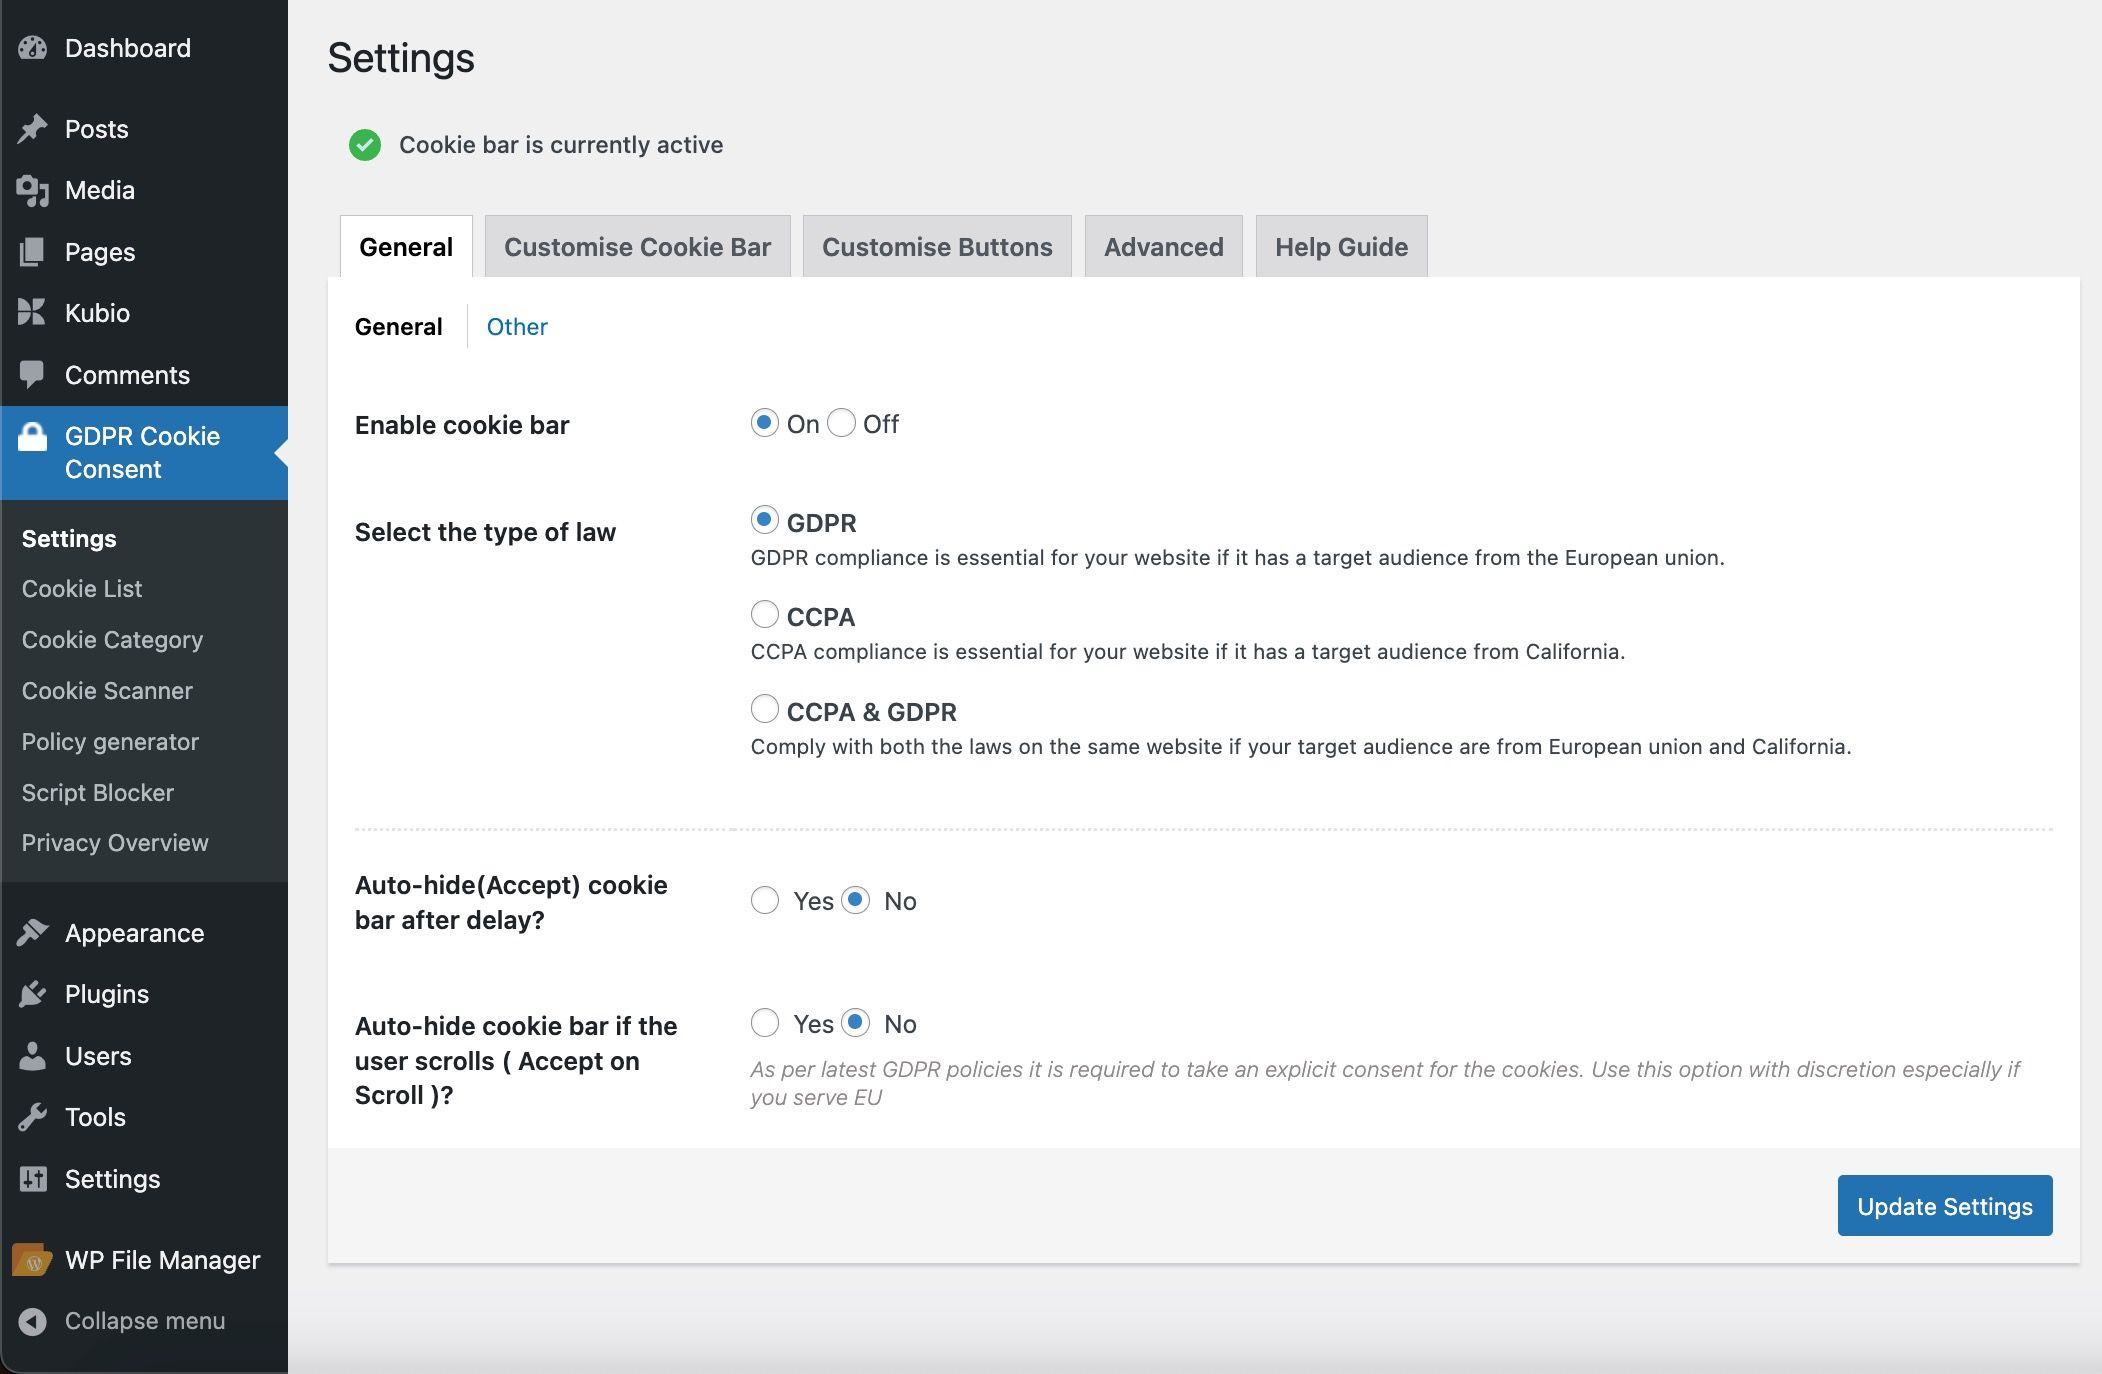Click the Plugins plug icon

[32, 994]
